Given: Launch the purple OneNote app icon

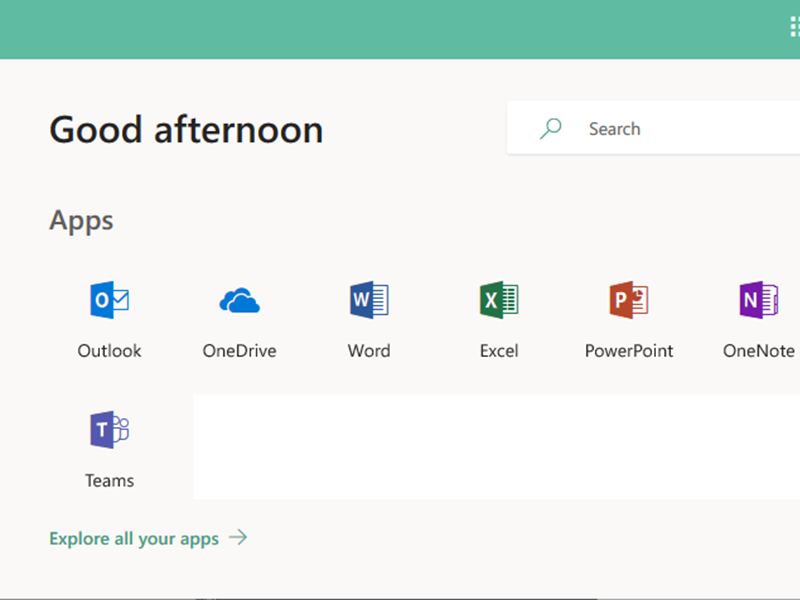Looking at the screenshot, I should [x=758, y=300].
